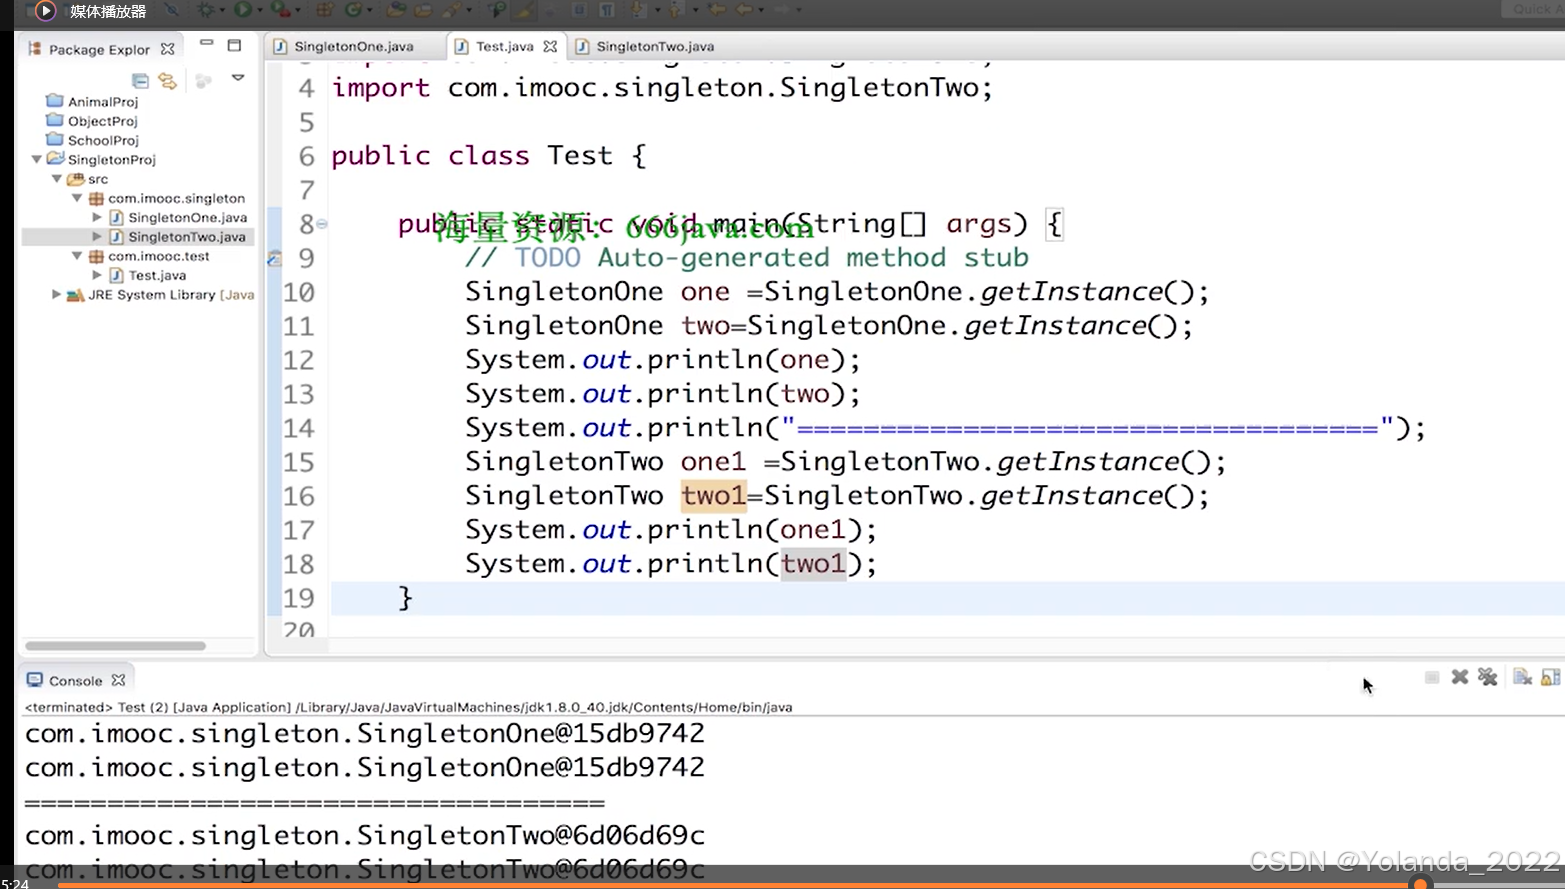
Task: Click the first SingletonOne@15db9742 console line
Action: coord(365,734)
